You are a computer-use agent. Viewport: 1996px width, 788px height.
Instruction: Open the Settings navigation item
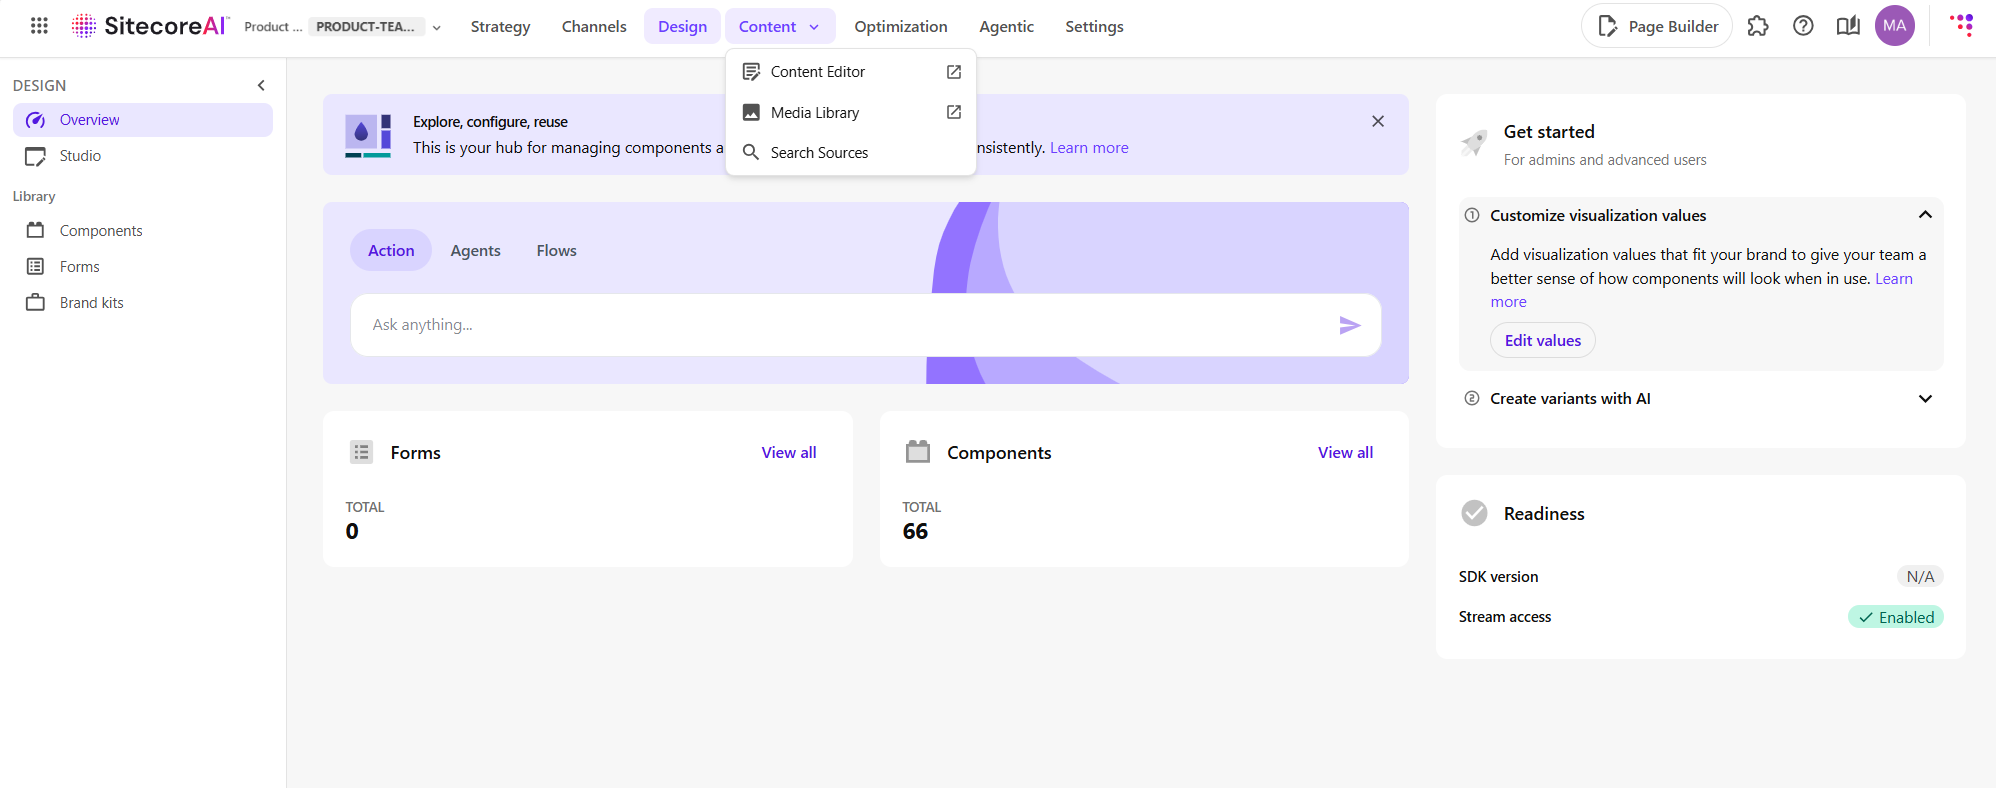pyautogui.click(x=1094, y=26)
